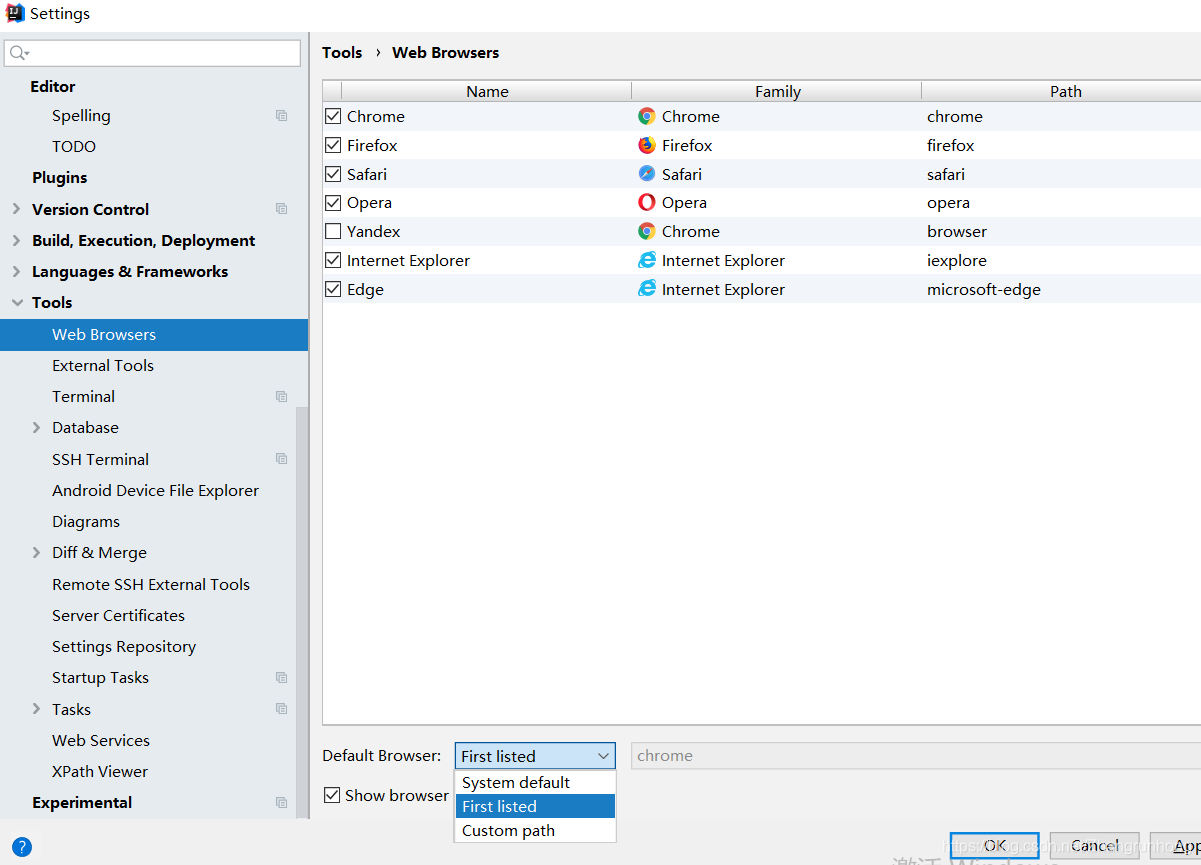Click the settings search field
This screenshot has width=1201, height=865.
click(x=152, y=53)
